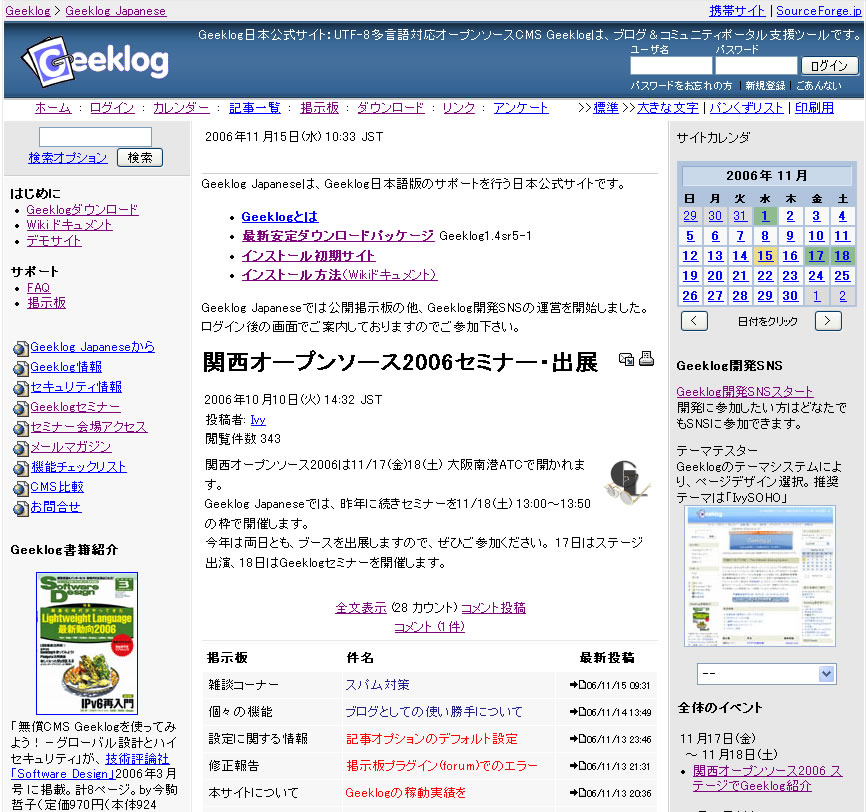Viewport: 868px width, 812px height.
Task: Open アンケート in the navigation bar
Action: [x=521, y=108]
